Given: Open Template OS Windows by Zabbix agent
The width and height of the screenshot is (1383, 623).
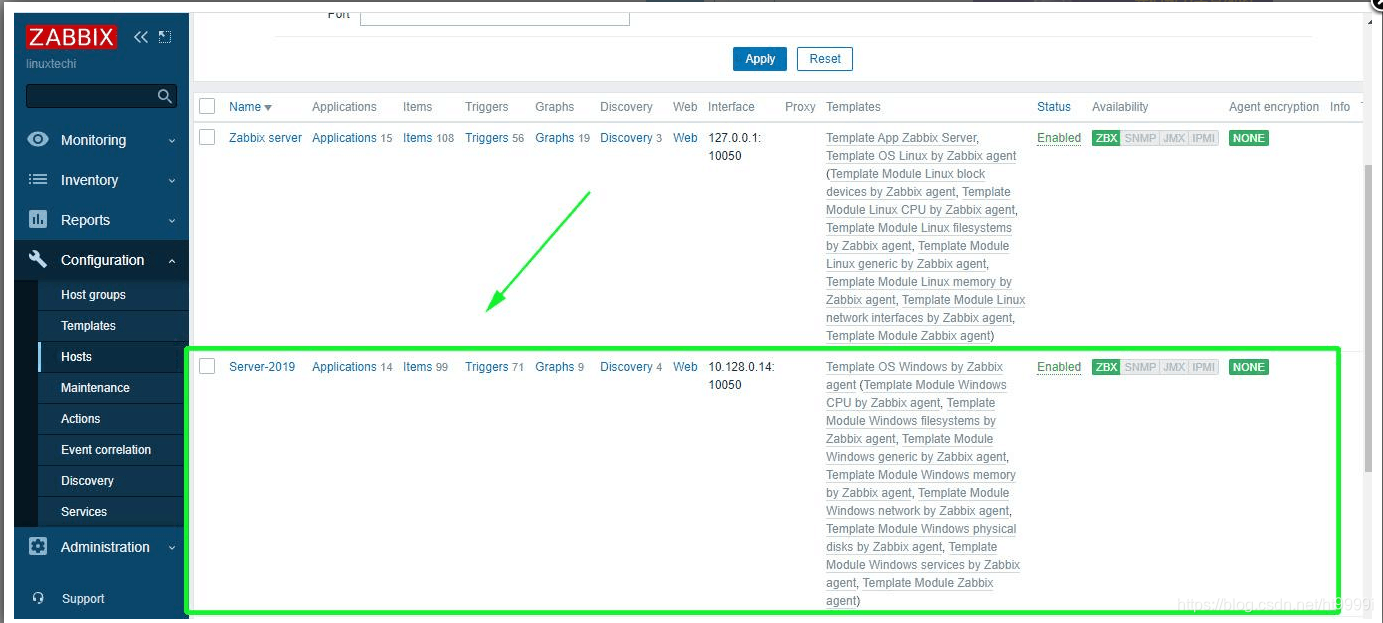Looking at the screenshot, I should (914, 376).
